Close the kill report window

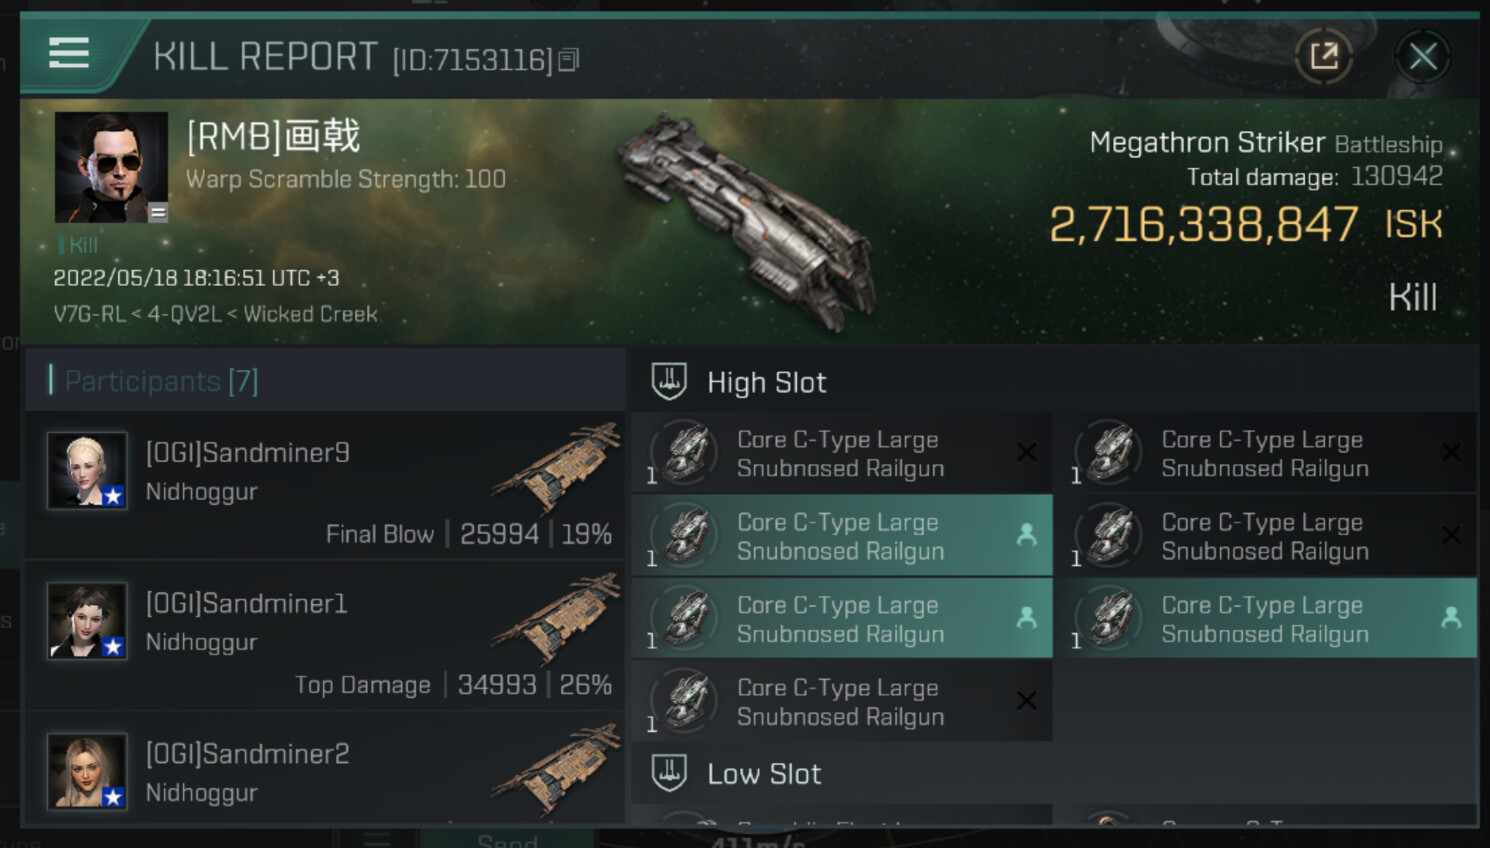[1422, 57]
